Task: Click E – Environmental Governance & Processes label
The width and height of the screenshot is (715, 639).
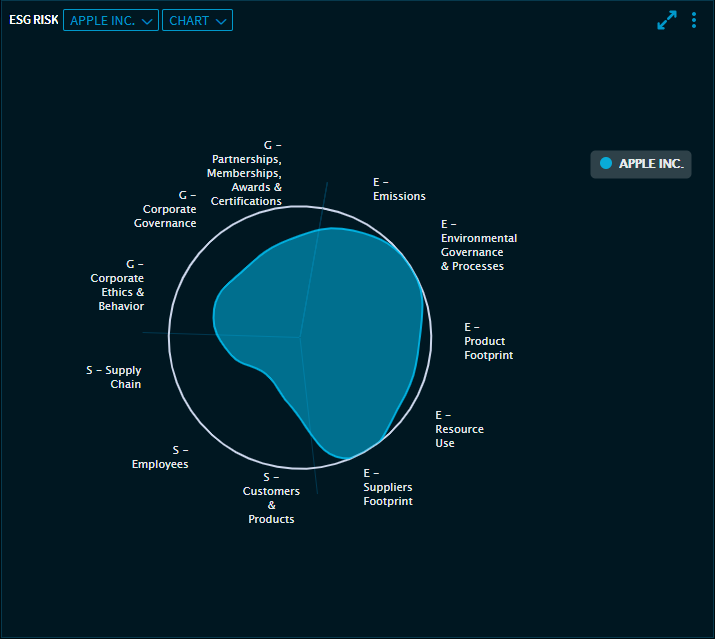Action: [x=479, y=245]
